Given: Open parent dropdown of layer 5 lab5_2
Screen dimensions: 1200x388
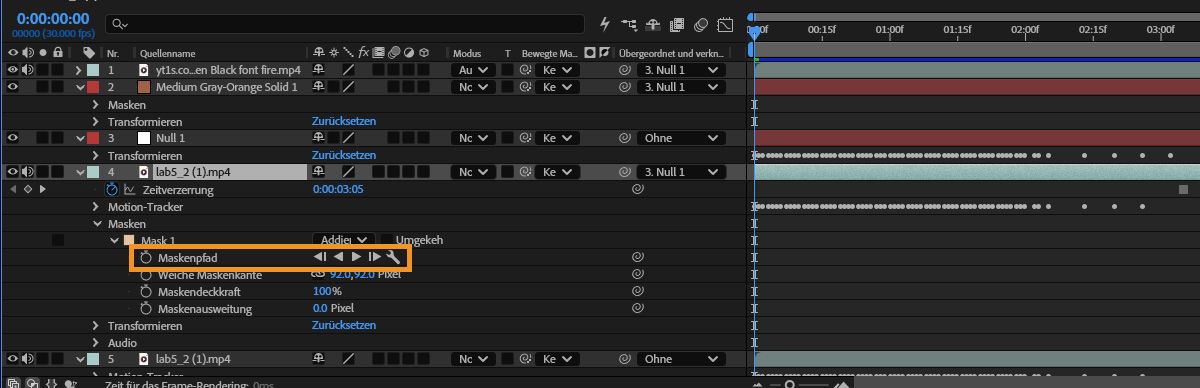Looking at the screenshot, I should (x=681, y=359).
